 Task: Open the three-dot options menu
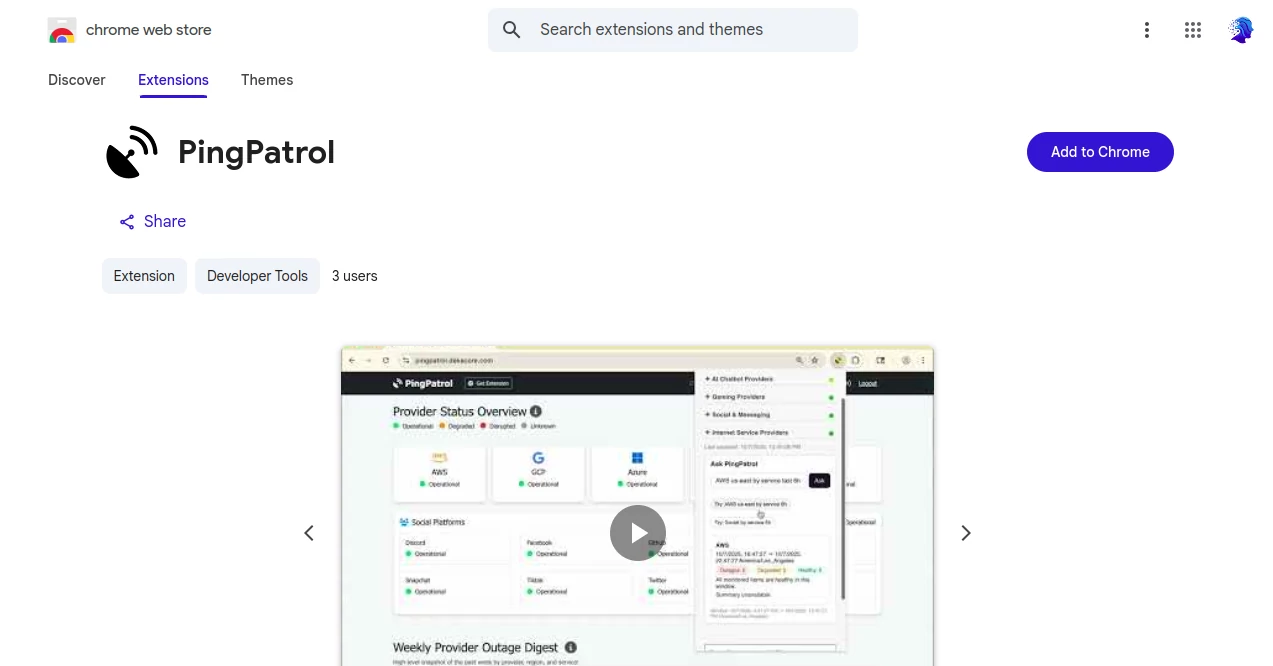[x=1146, y=30]
